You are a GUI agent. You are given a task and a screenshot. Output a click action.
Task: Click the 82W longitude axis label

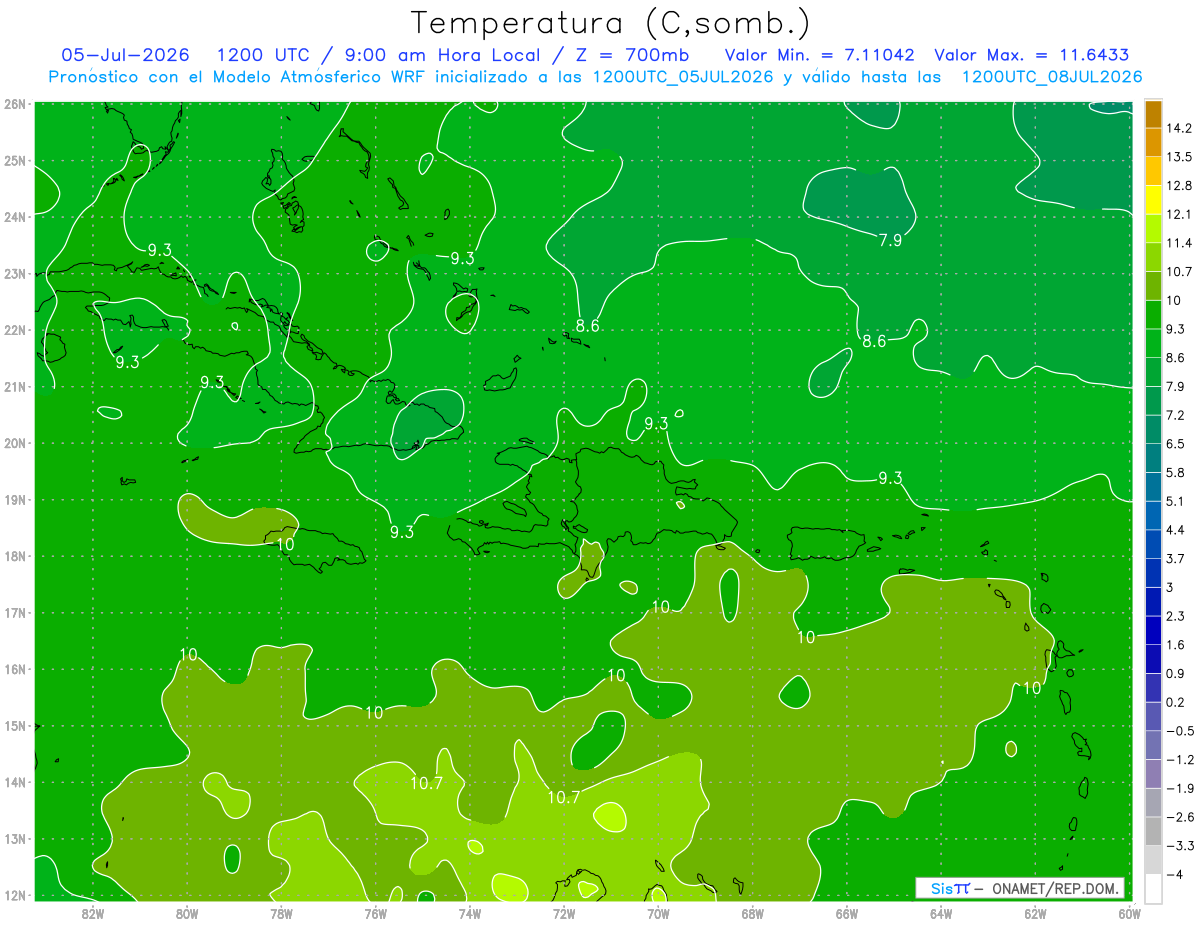(x=93, y=913)
